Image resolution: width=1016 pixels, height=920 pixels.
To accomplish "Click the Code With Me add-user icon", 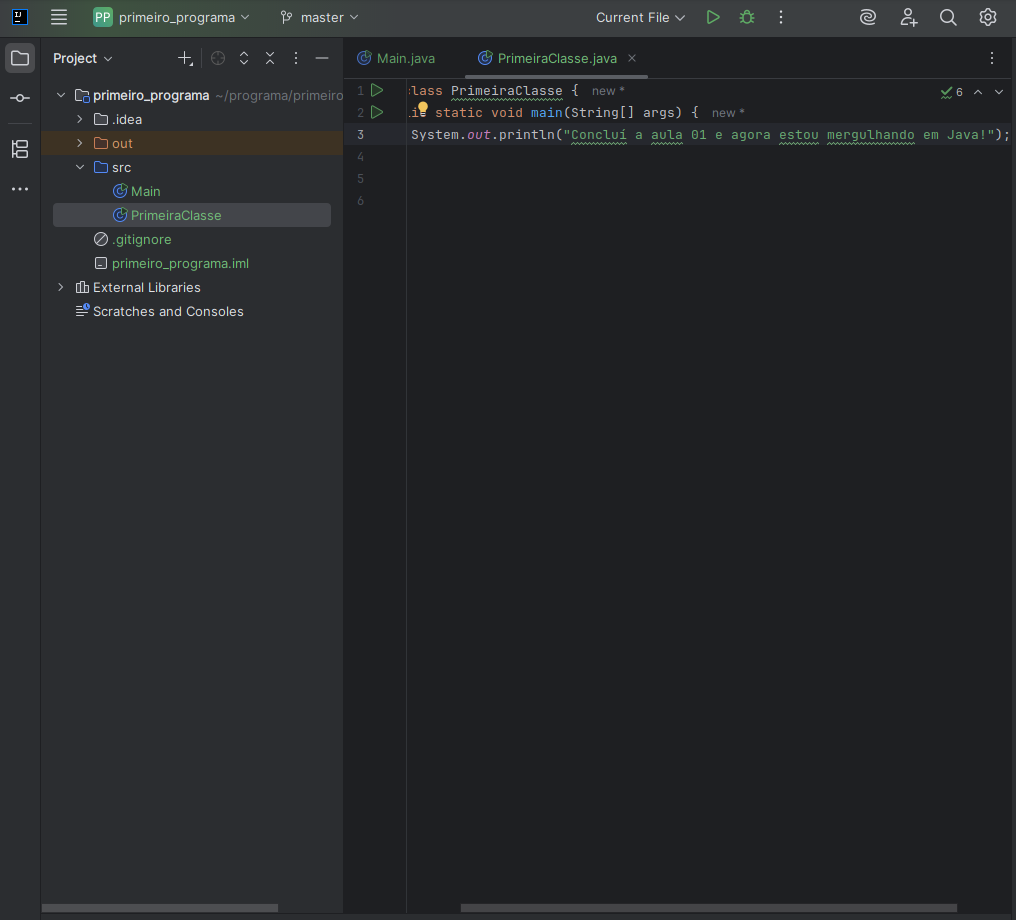I will tap(908, 17).
